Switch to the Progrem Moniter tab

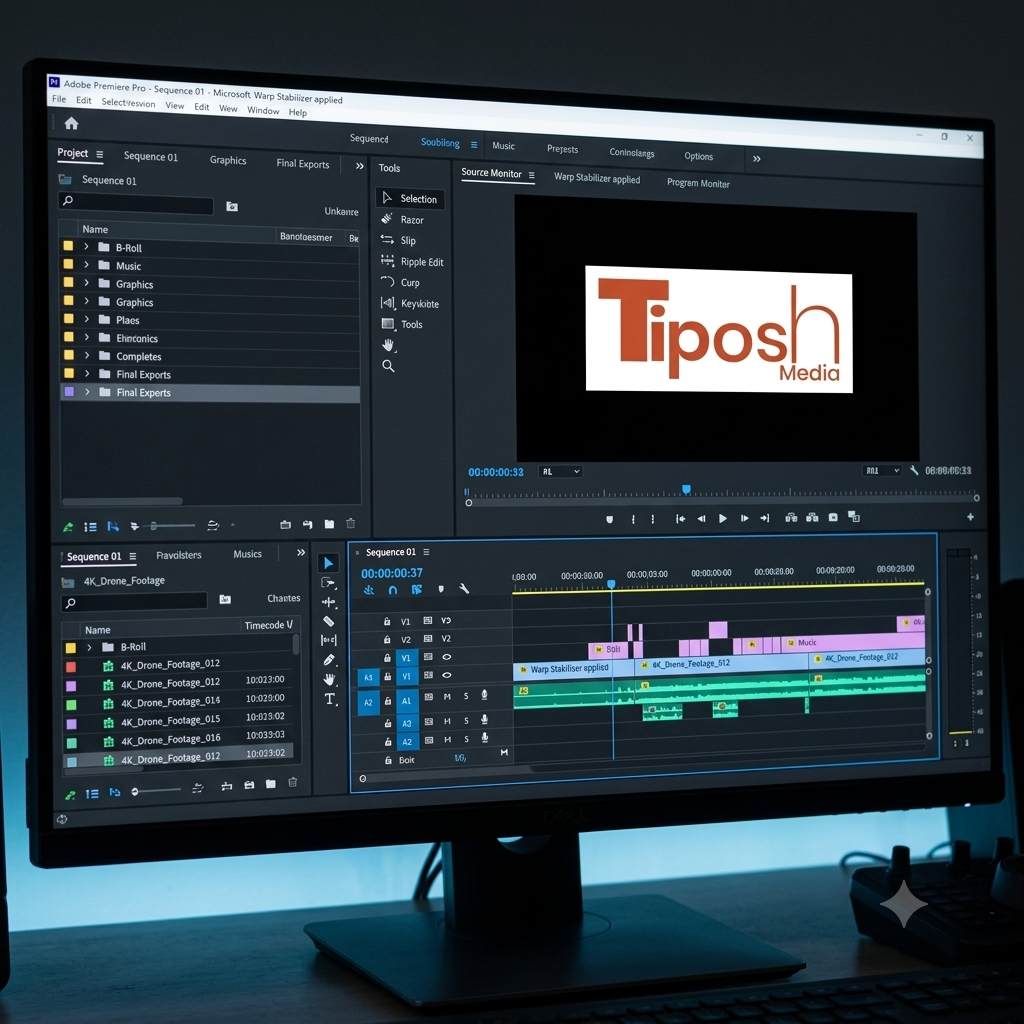pos(698,184)
